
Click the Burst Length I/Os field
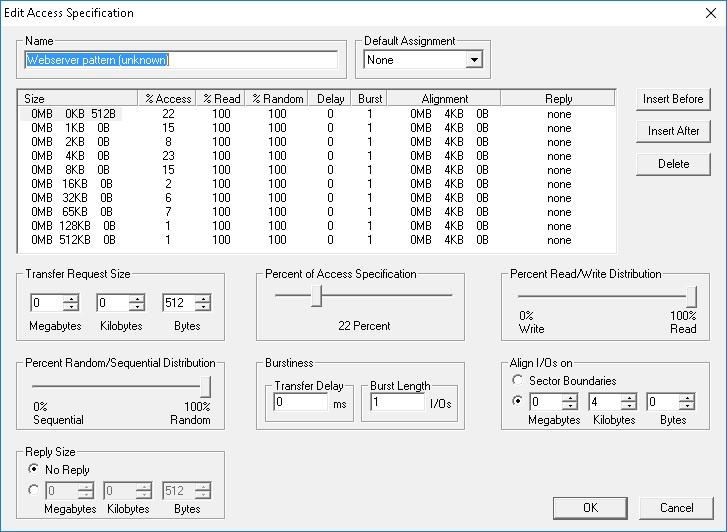[x=397, y=402]
